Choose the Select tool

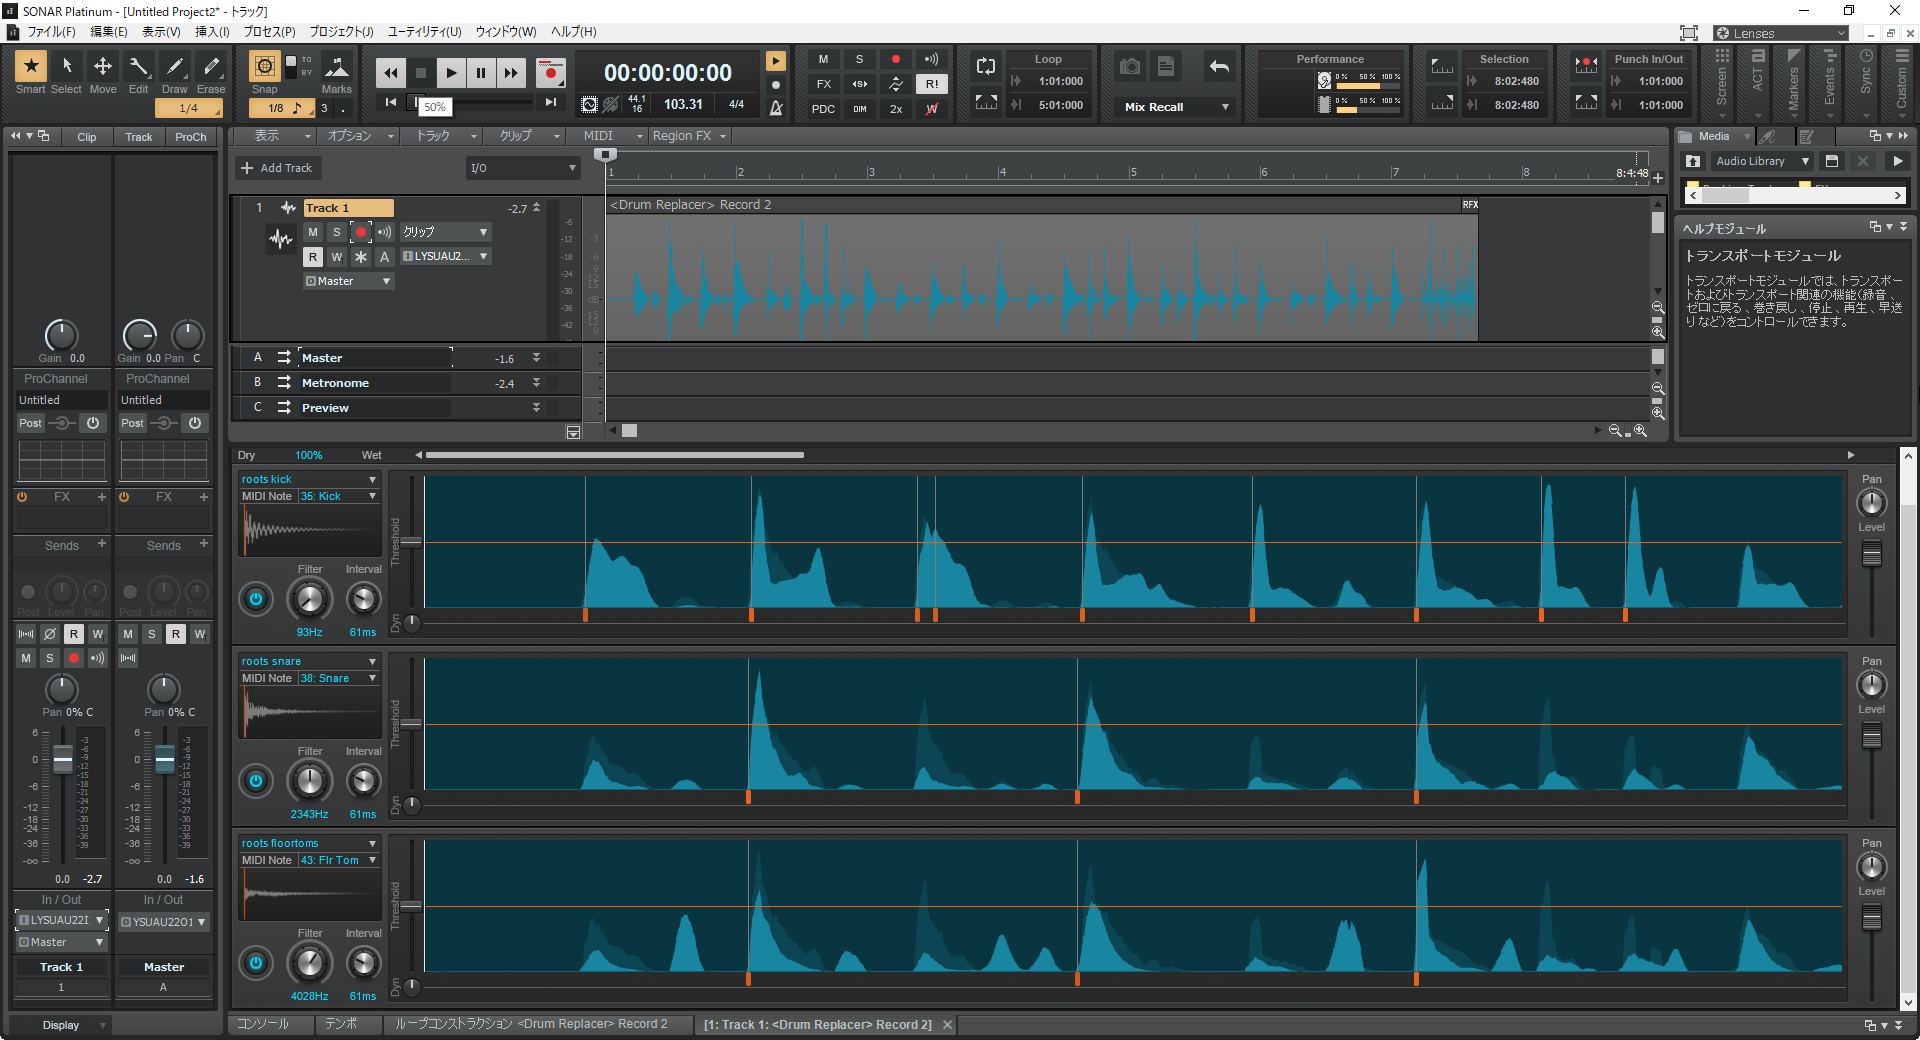(67, 67)
